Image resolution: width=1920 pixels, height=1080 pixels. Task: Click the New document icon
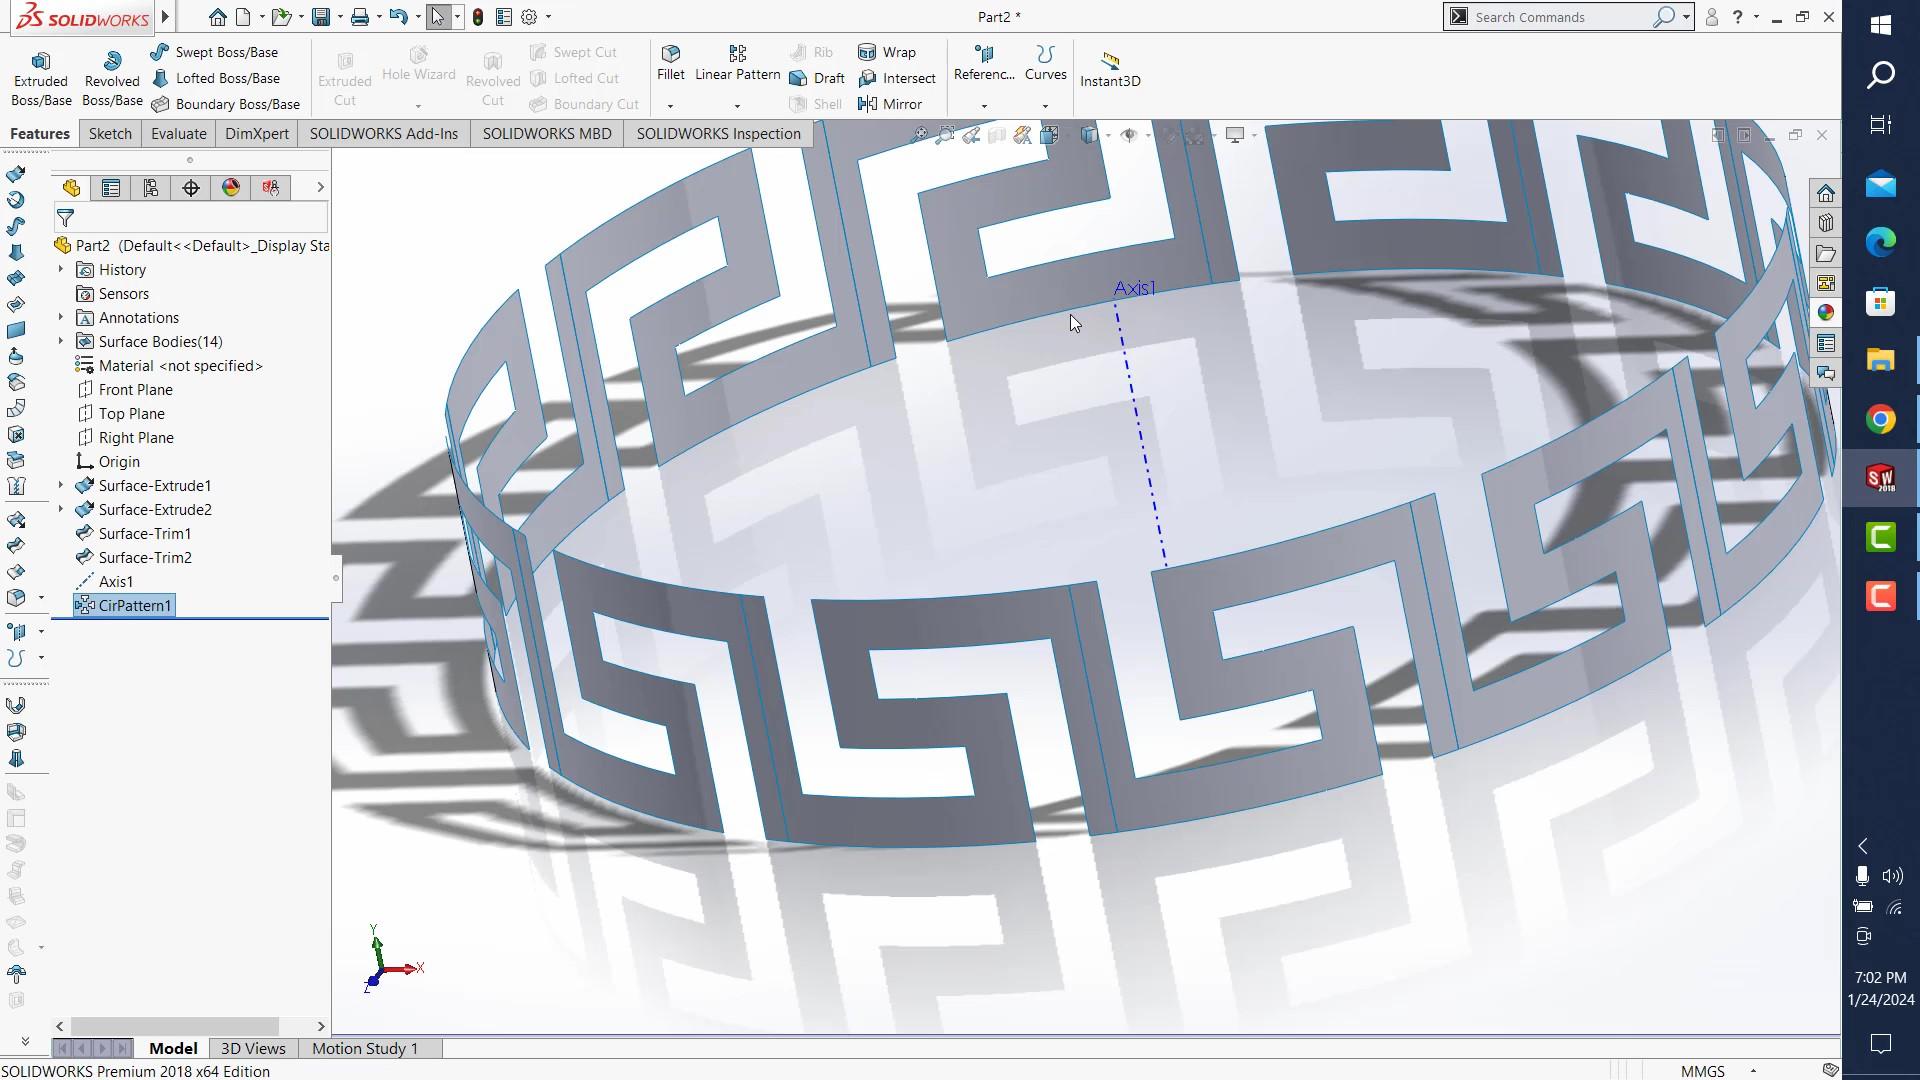point(243,17)
